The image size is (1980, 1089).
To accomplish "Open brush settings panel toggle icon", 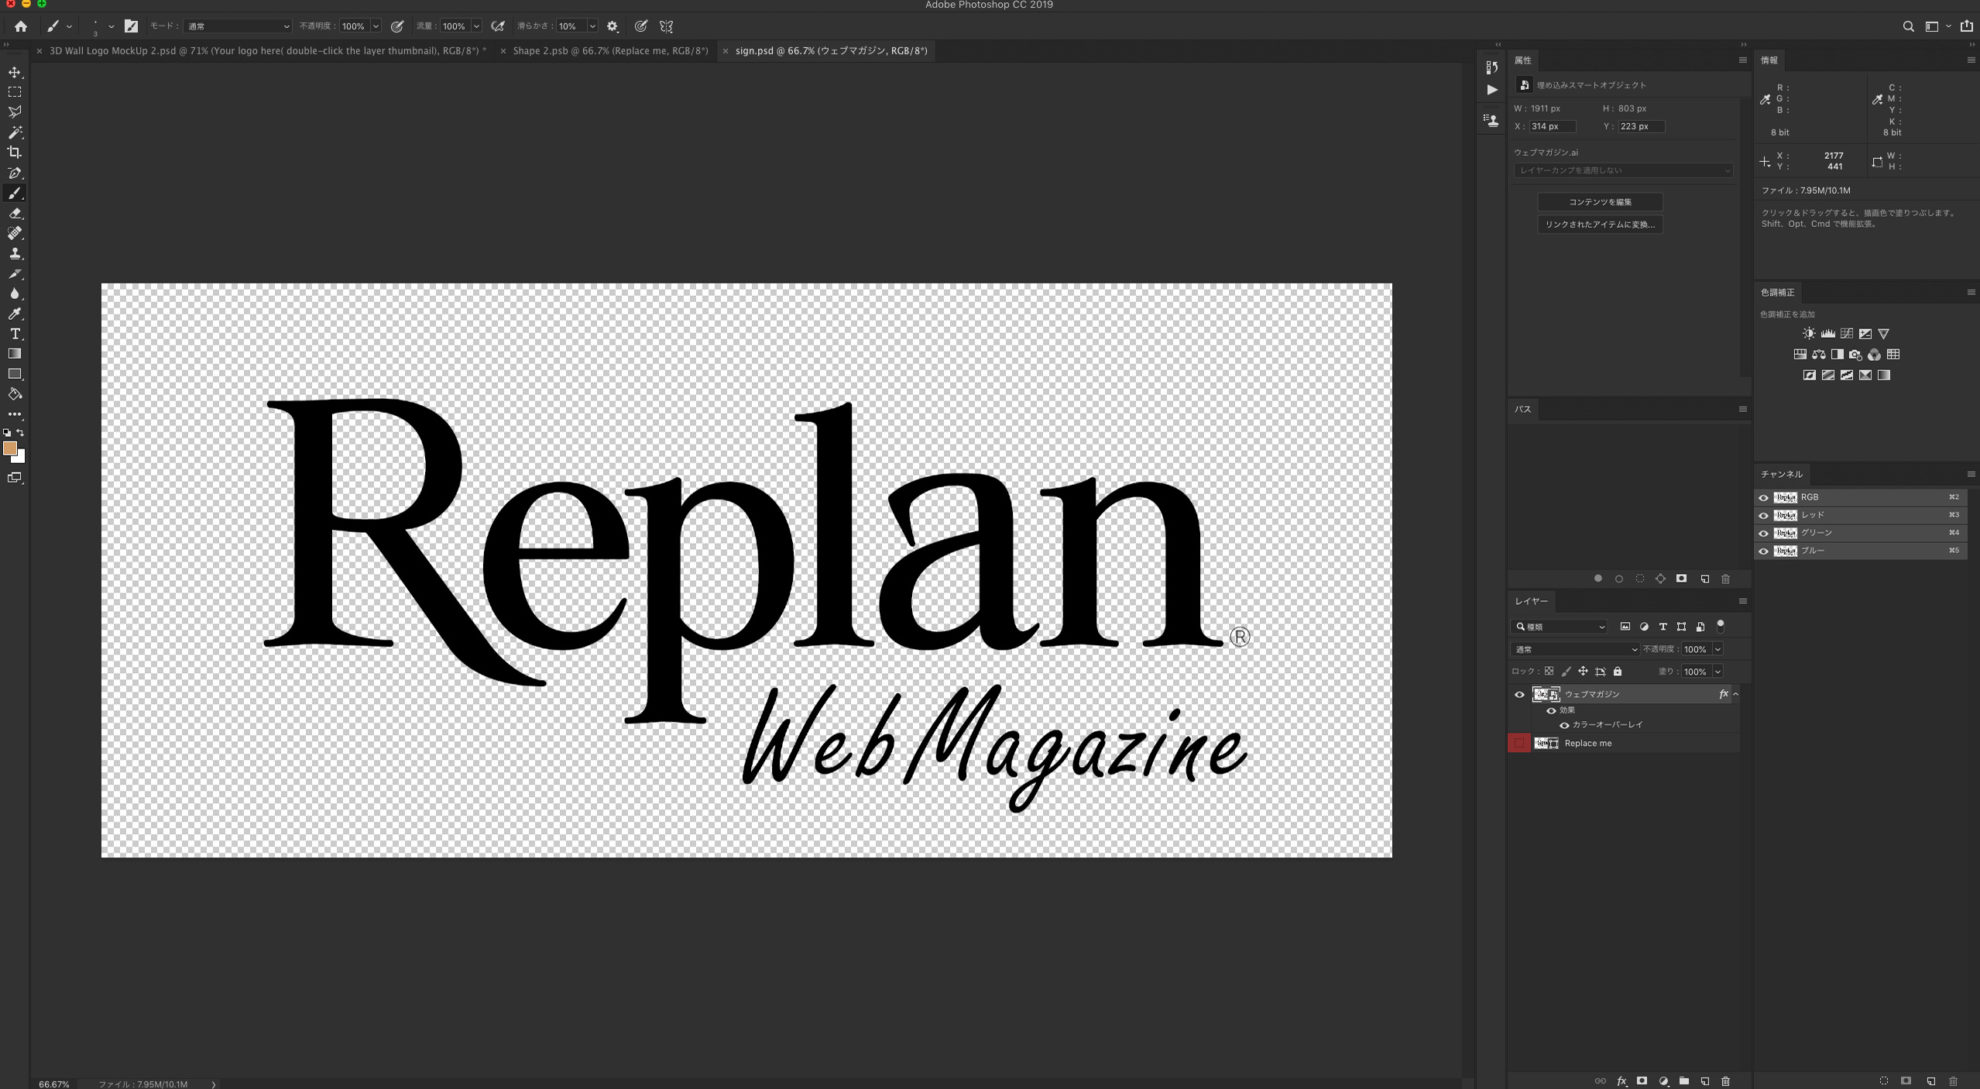I will point(131,26).
